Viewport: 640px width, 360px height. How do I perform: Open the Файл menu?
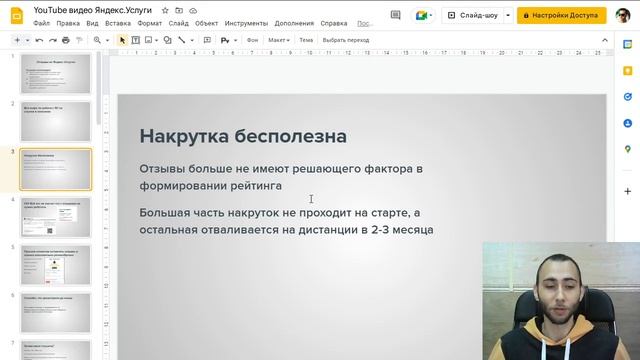point(41,23)
